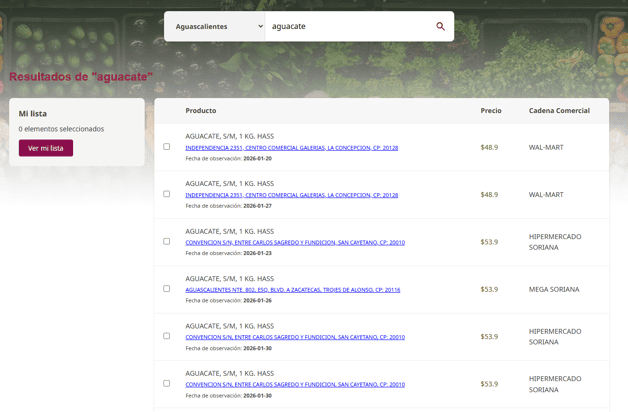Open Ver mi lista button
The height and width of the screenshot is (412, 628).
(x=46, y=148)
